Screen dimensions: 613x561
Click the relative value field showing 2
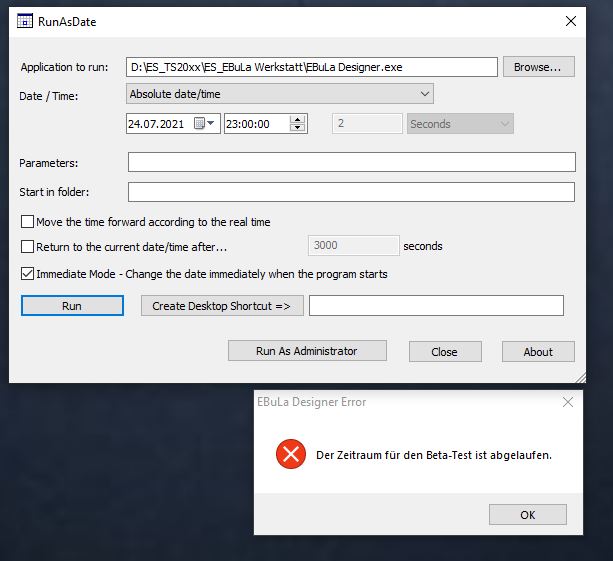367,124
